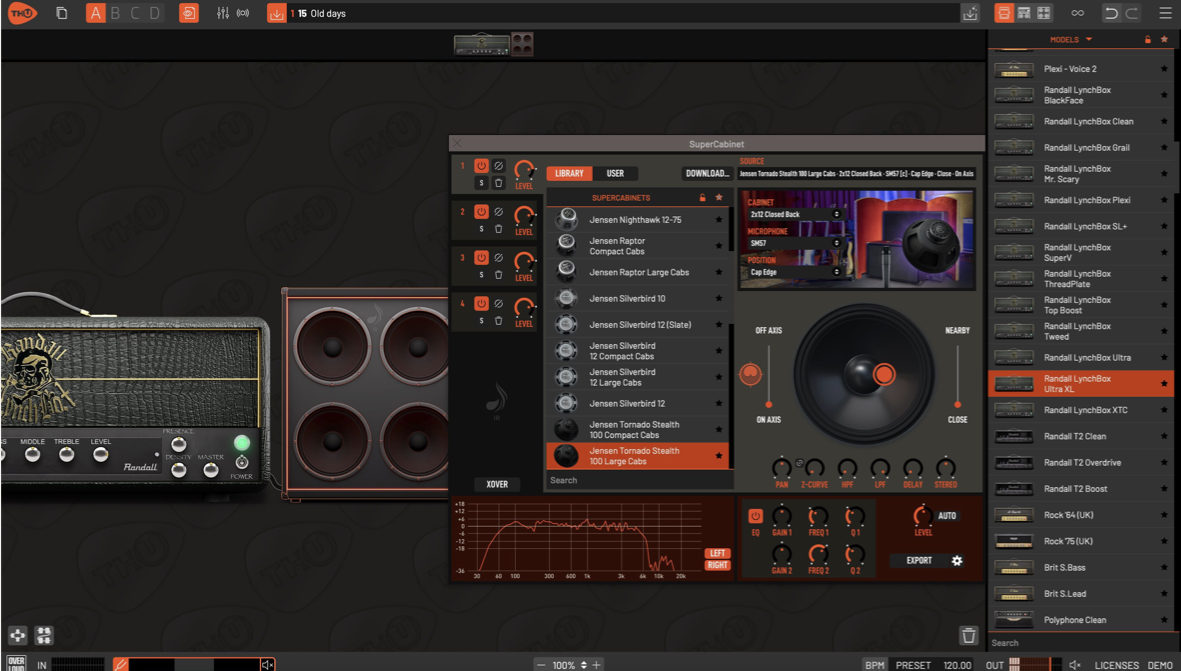Select variation D

[x=154, y=13]
